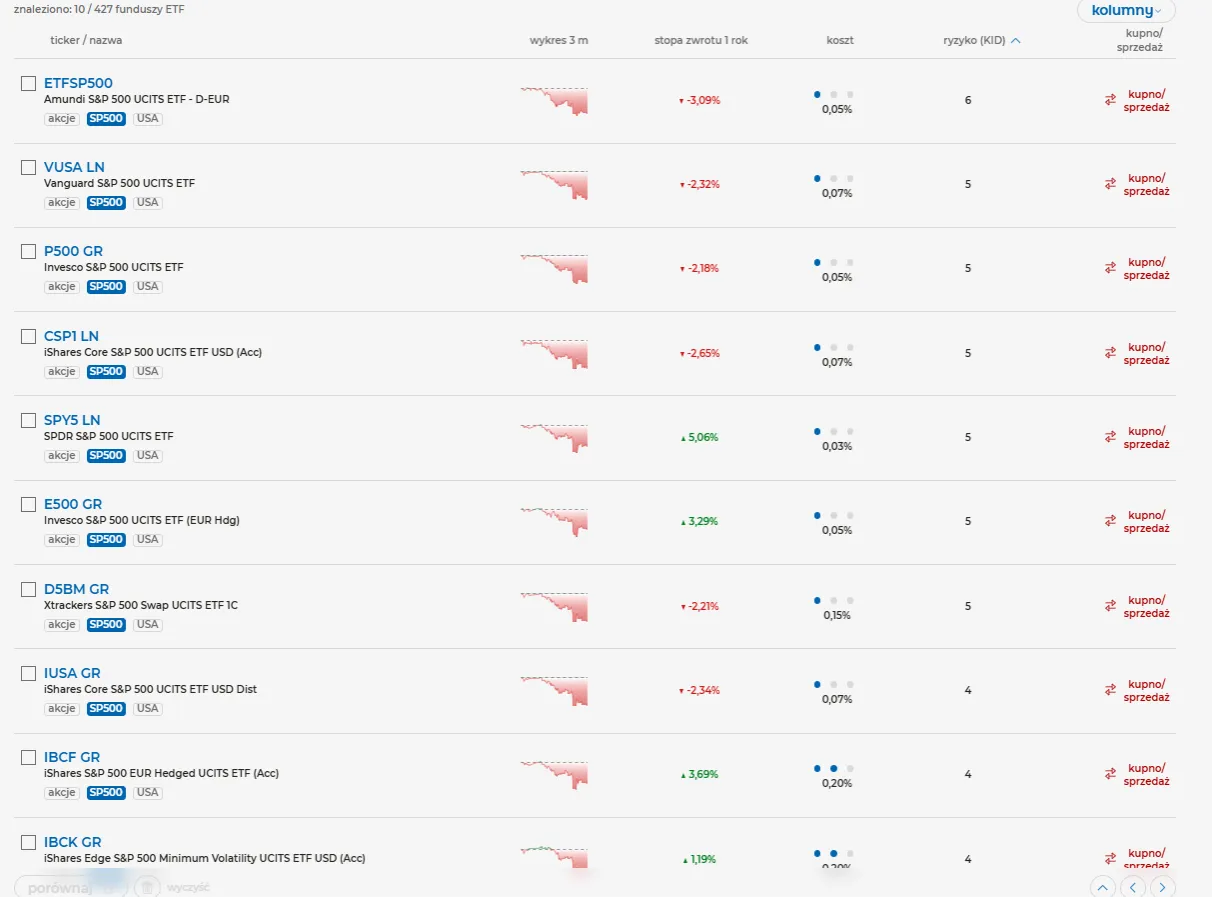Image resolution: width=1212 pixels, height=897 pixels.
Task: Open the 3-month mini chart for VUSA LN
Action: [554, 185]
